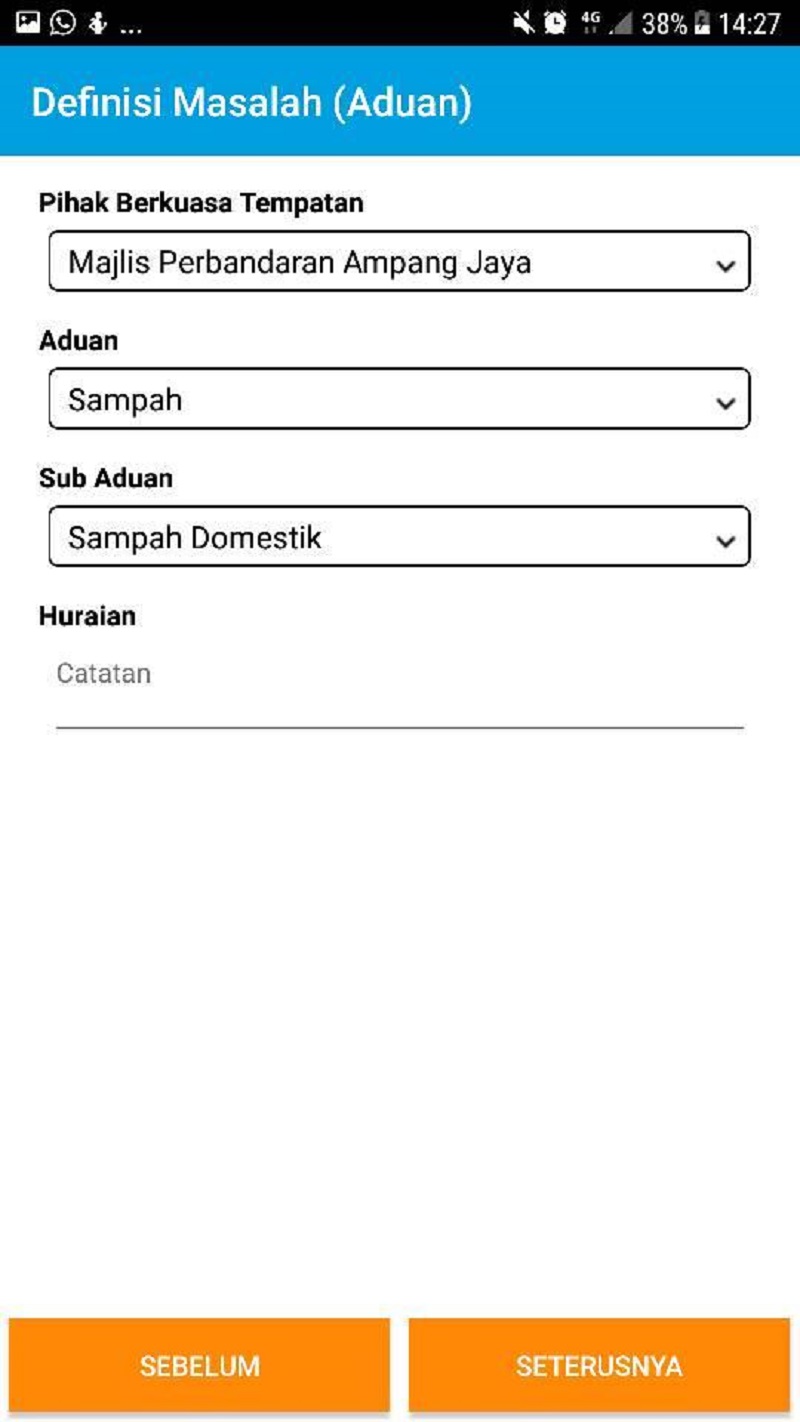Tap the SEBELUM button
Screen dimensions: 800x1422
(200, 1364)
